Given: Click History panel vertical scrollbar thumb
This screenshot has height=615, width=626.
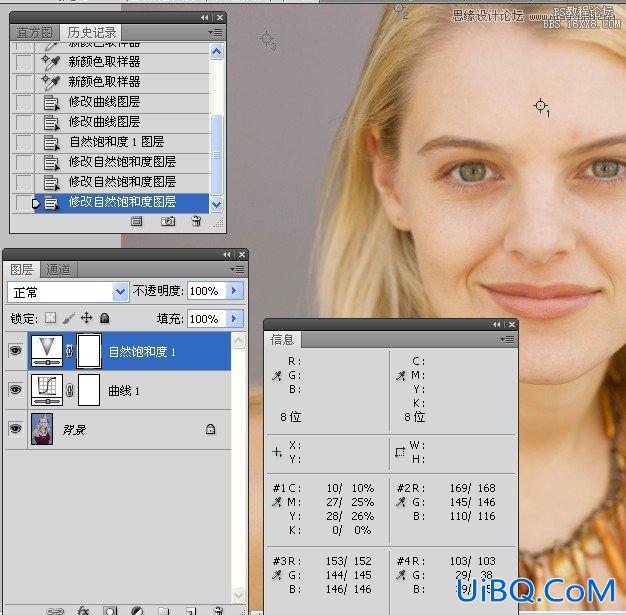Looking at the screenshot, I should [216, 155].
